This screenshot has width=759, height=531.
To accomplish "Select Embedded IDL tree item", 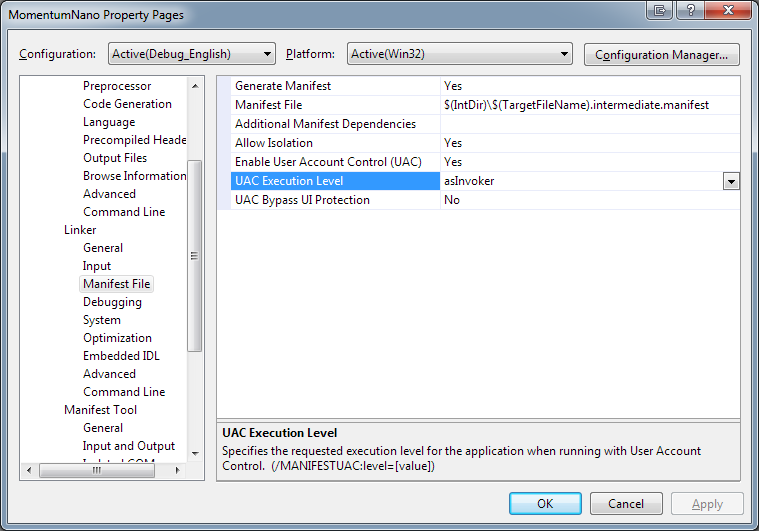I will click(121, 356).
